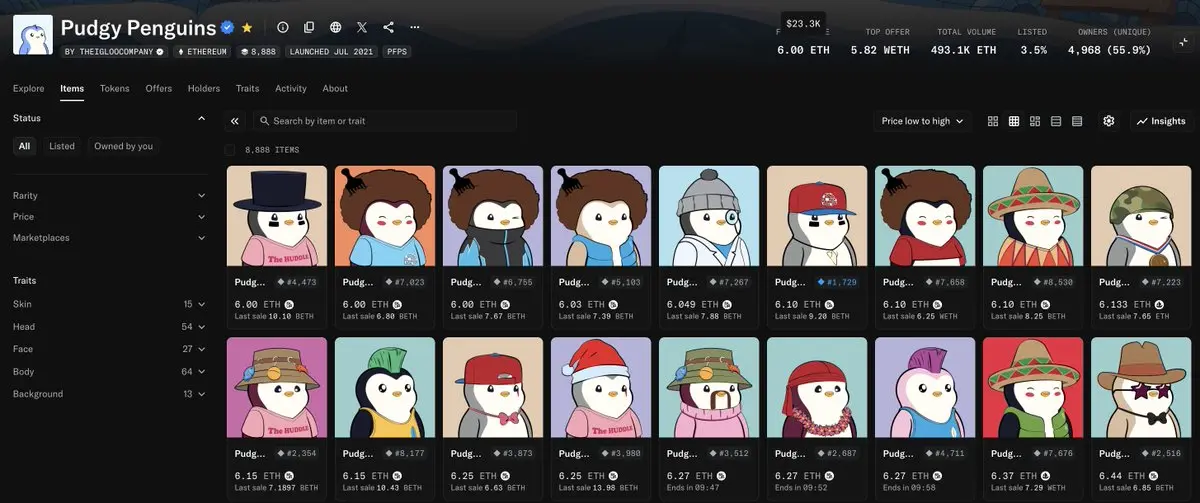
Task: Select the dense table view icon
Action: point(1077,121)
